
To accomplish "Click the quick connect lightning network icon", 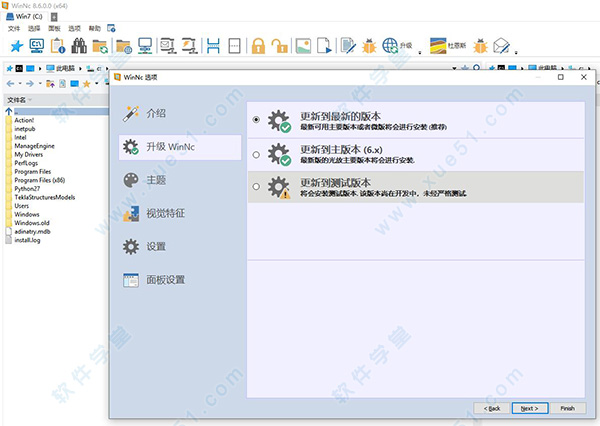I will point(190,46).
